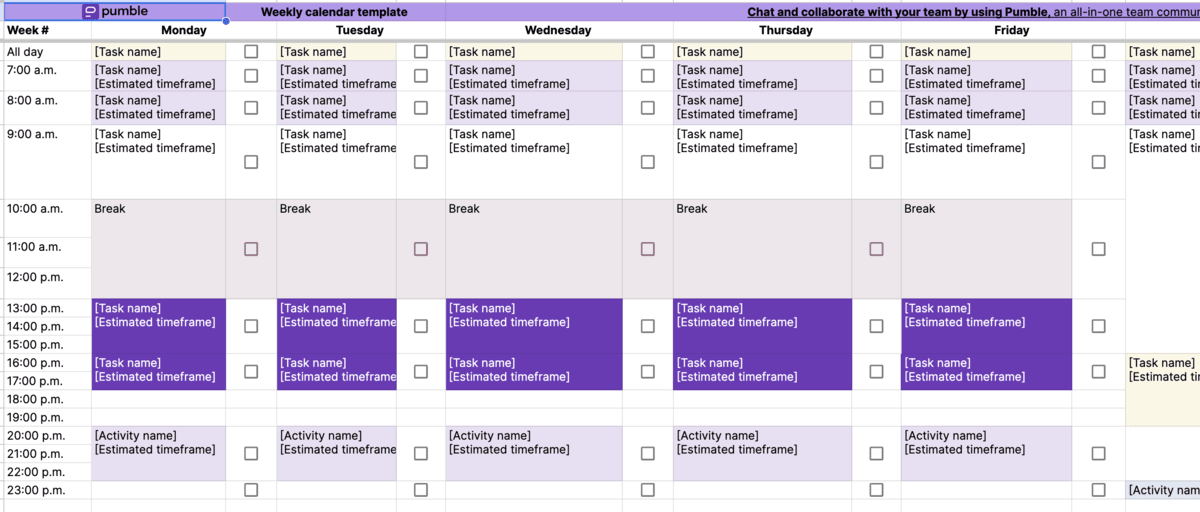
Task: Select Wednesday's purple 13:00 p.m. task cell
Action: pos(534,326)
